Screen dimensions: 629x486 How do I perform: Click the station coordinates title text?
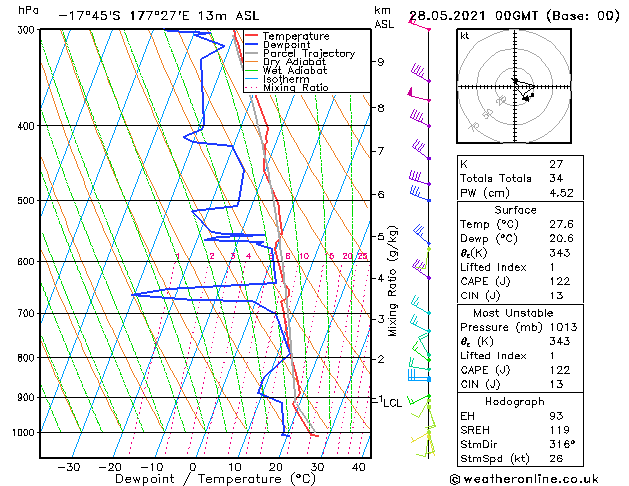pyautogui.click(x=159, y=16)
